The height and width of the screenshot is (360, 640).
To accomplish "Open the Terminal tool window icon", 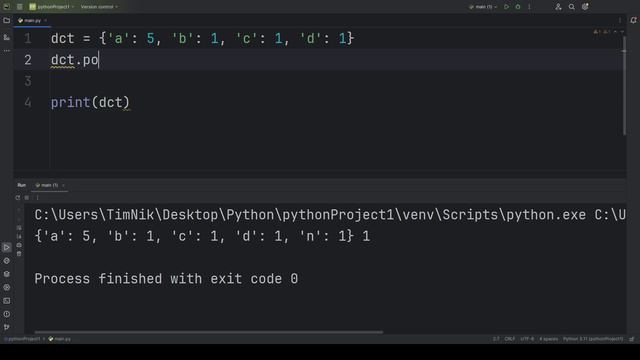I will point(7,301).
